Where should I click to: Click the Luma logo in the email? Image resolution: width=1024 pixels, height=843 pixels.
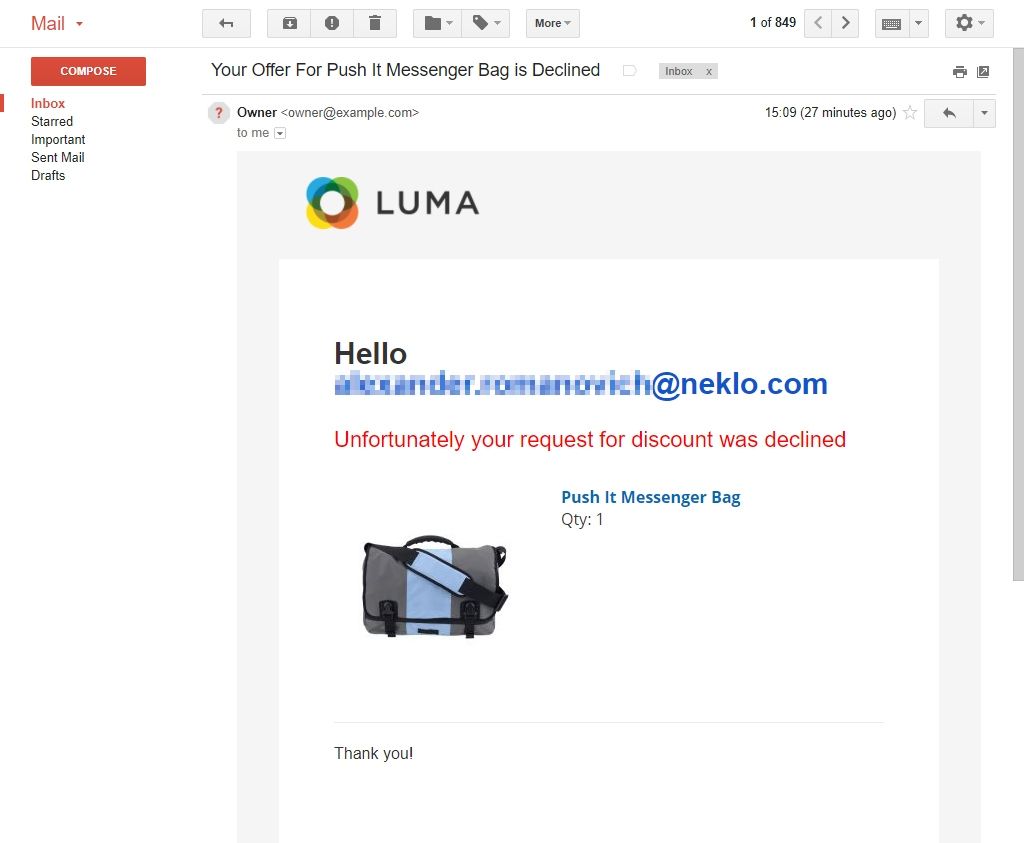(392, 202)
